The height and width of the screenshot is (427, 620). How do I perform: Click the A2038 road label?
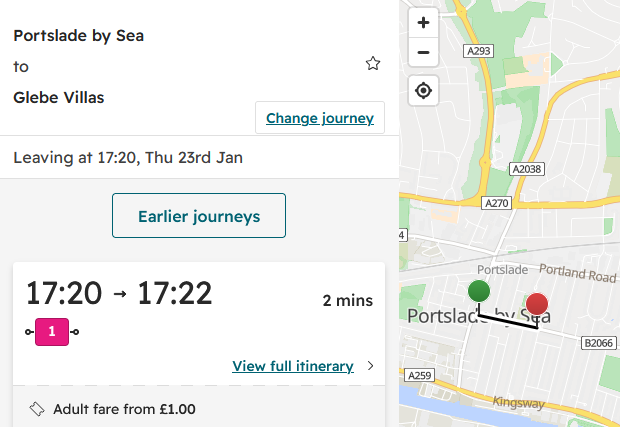pos(527,169)
